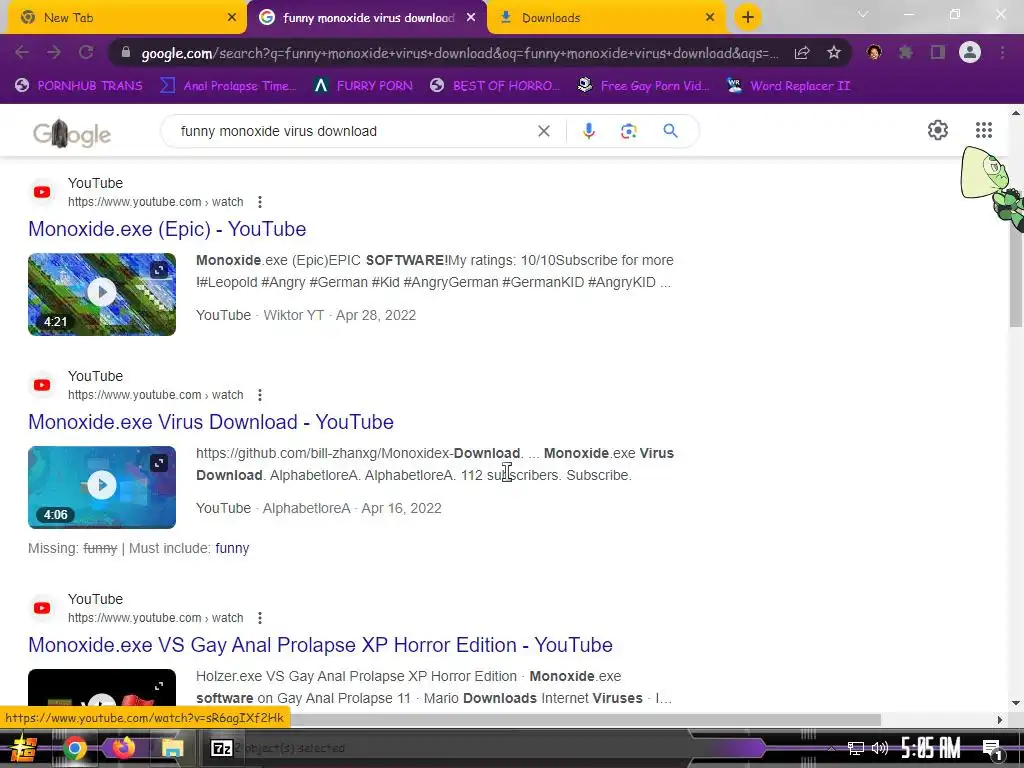Open the notification center icon

point(992,748)
